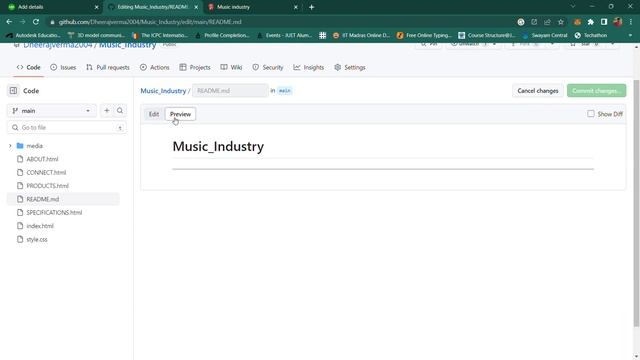Open the tab search dropdown arrow

[x=573, y=7]
